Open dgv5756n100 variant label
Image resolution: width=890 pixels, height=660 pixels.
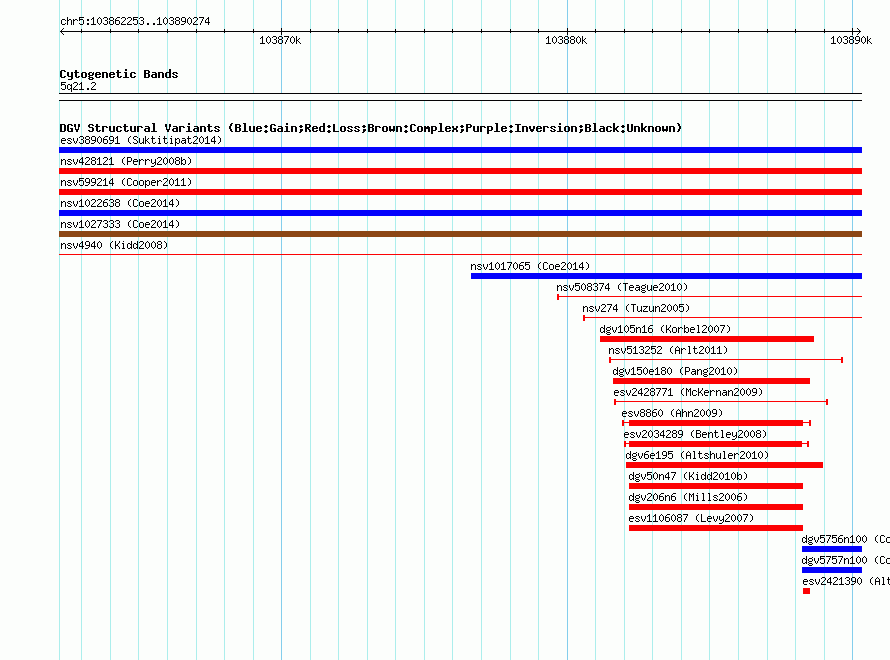click(x=845, y=539)
